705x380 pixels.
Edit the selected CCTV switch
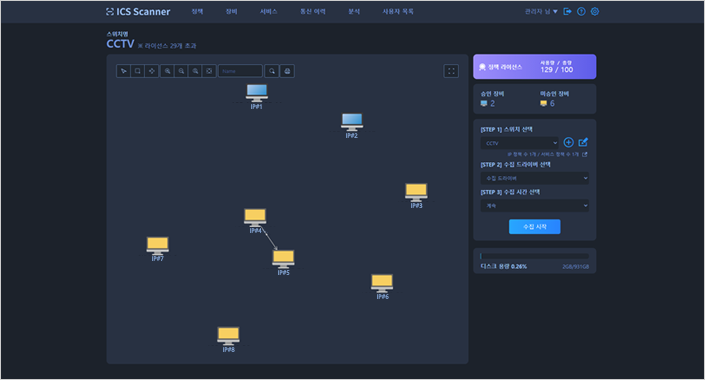click(583, 142)
